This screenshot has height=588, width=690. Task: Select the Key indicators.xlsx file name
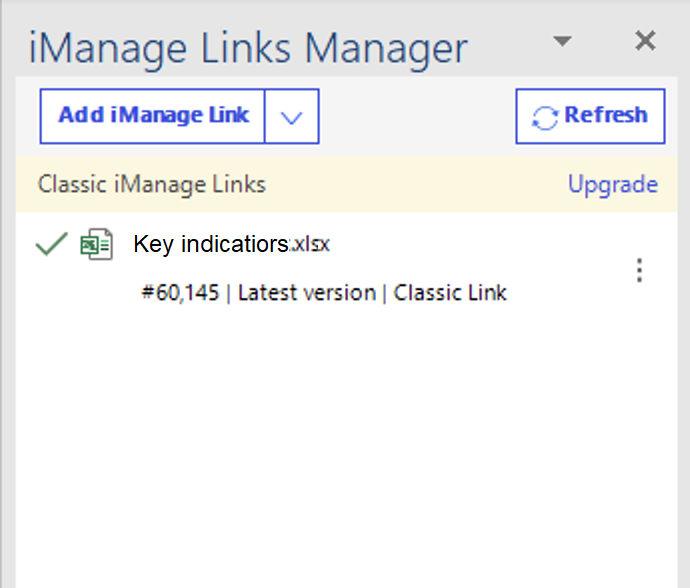(211, 244)
